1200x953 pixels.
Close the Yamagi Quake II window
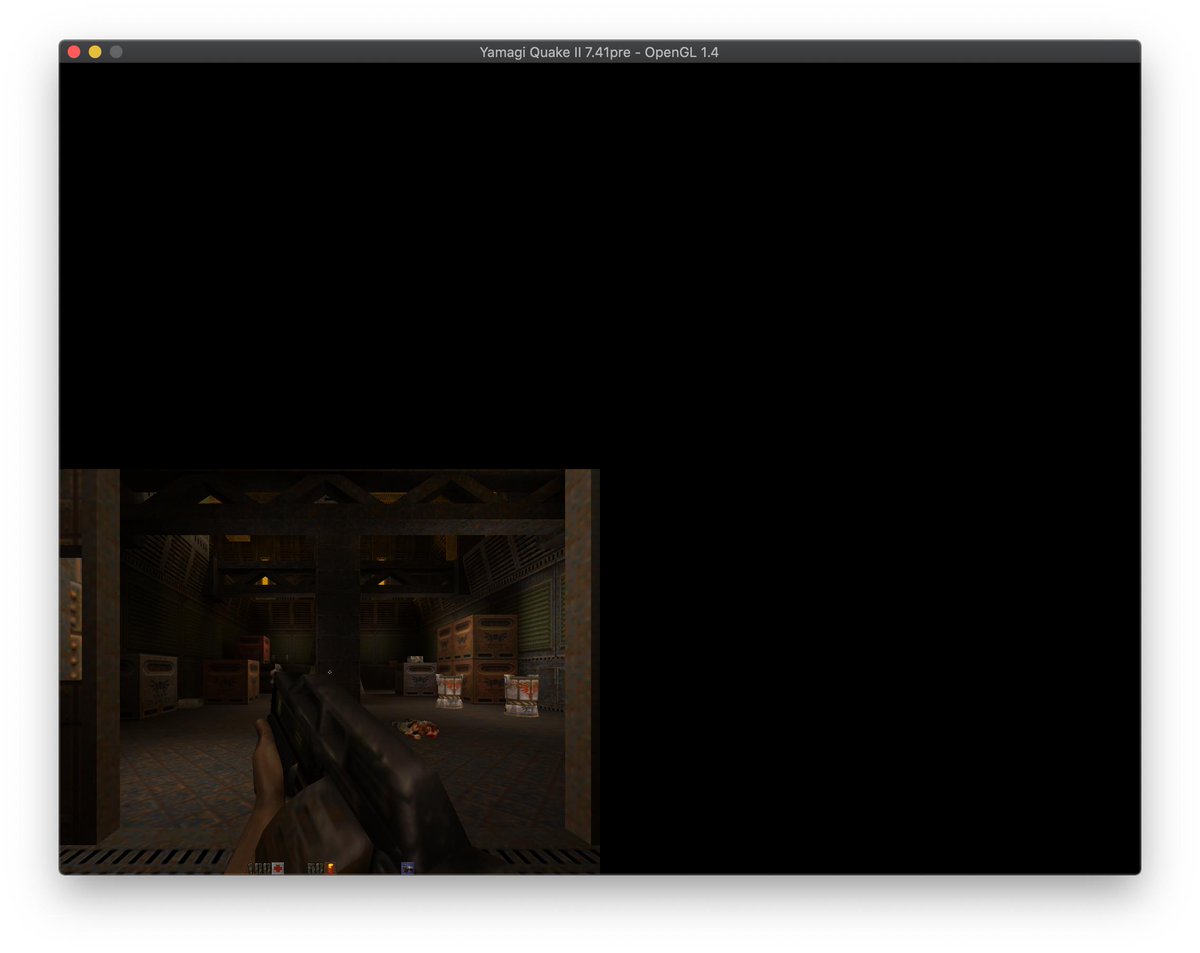(x=74, y=51)
